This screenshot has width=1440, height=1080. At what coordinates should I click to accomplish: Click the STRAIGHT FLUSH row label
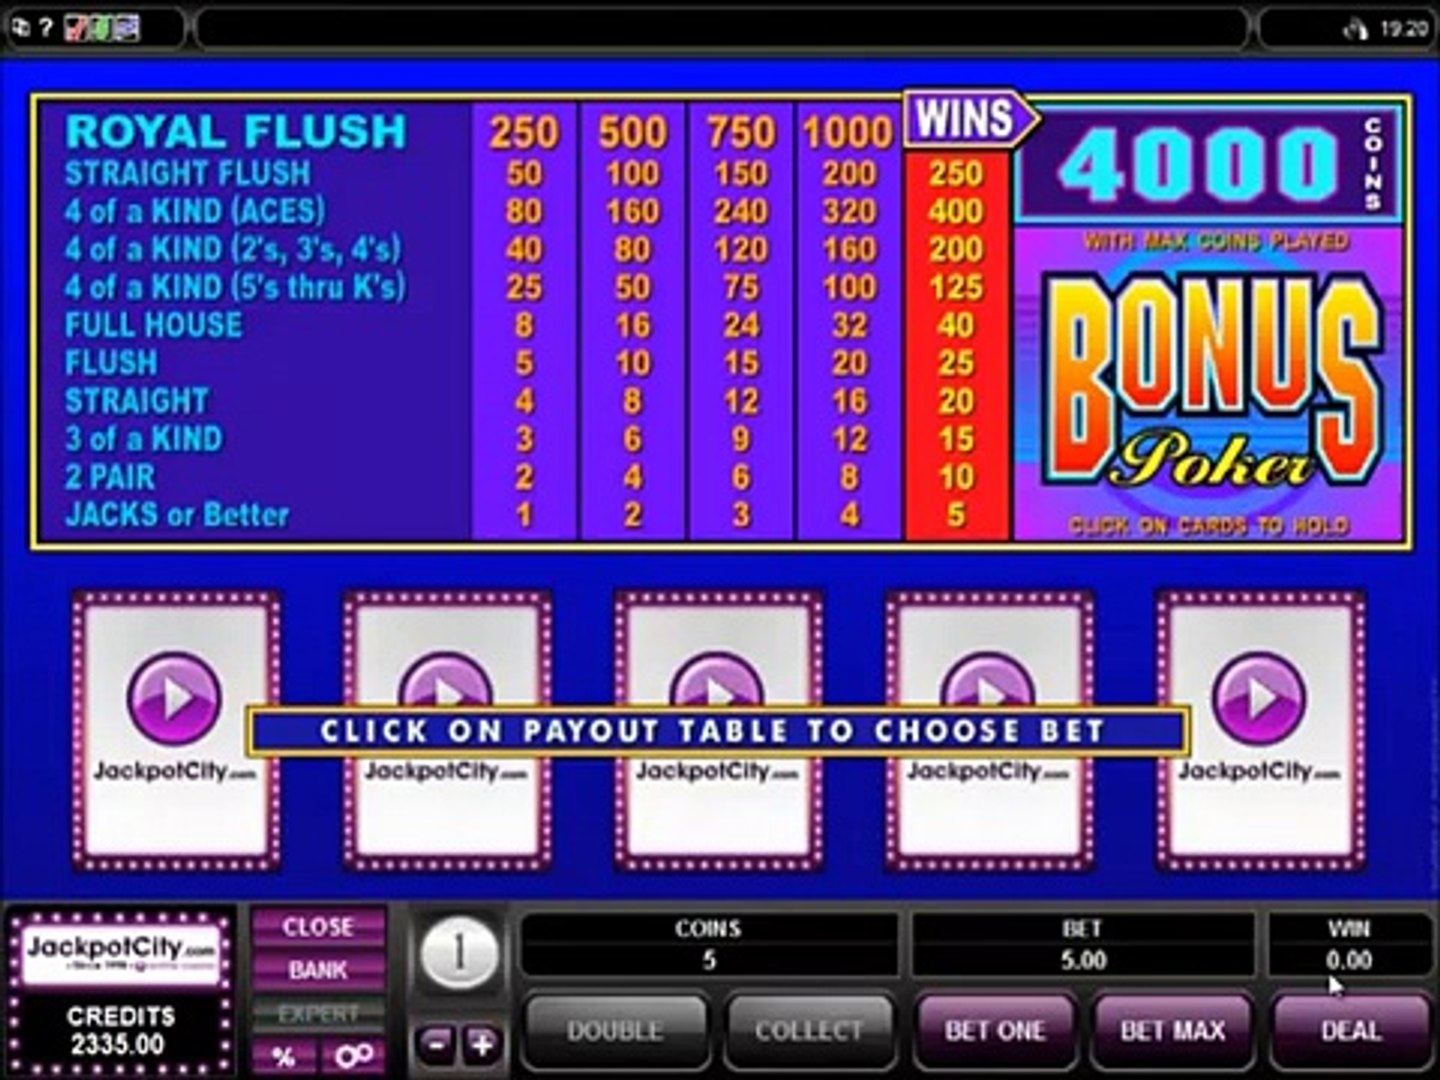[188, 173]
